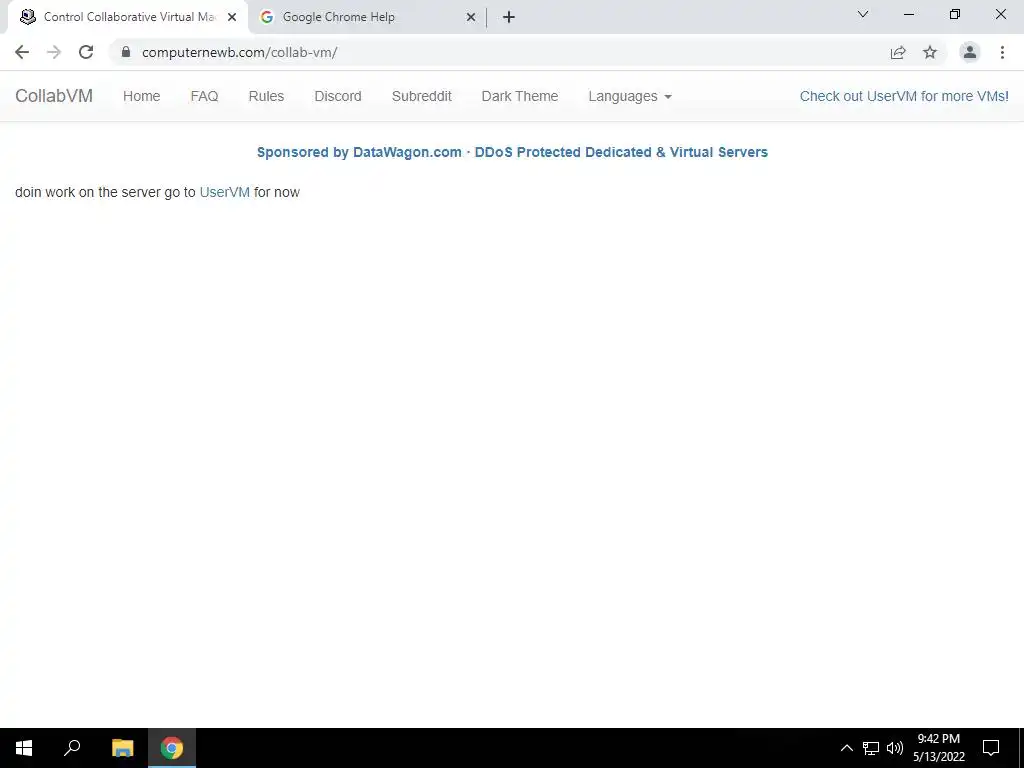Close the Control Collaborative Virtual Machines tab
Screen dimensions: 1024x768
click(232, 17)
